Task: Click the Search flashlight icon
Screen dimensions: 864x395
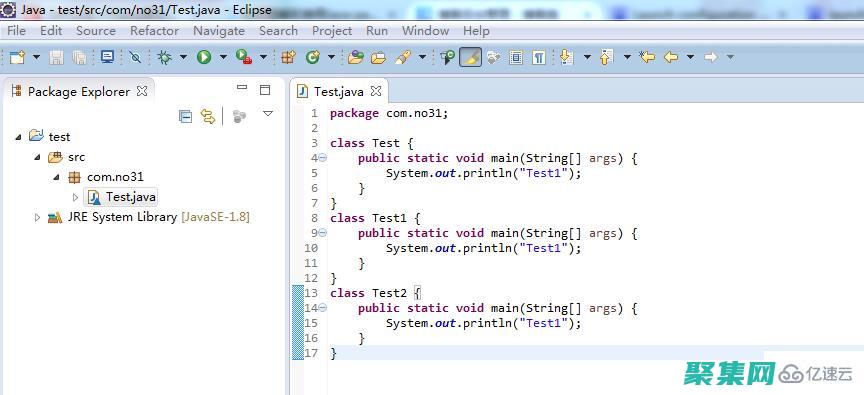Action: [403, 57]
